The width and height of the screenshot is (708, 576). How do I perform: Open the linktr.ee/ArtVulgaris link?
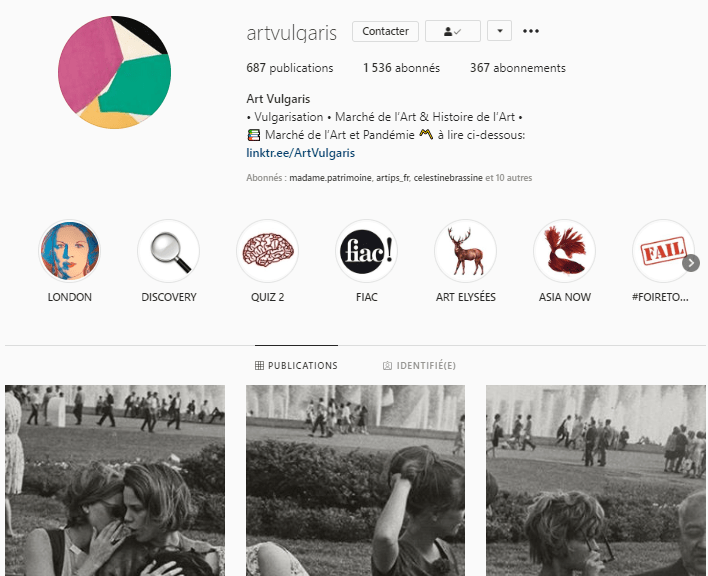pos(301,153)
